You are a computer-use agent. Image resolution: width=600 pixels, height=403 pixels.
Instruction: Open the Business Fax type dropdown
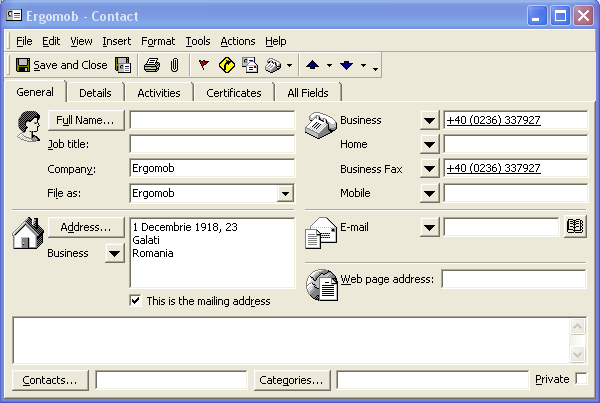429,169
